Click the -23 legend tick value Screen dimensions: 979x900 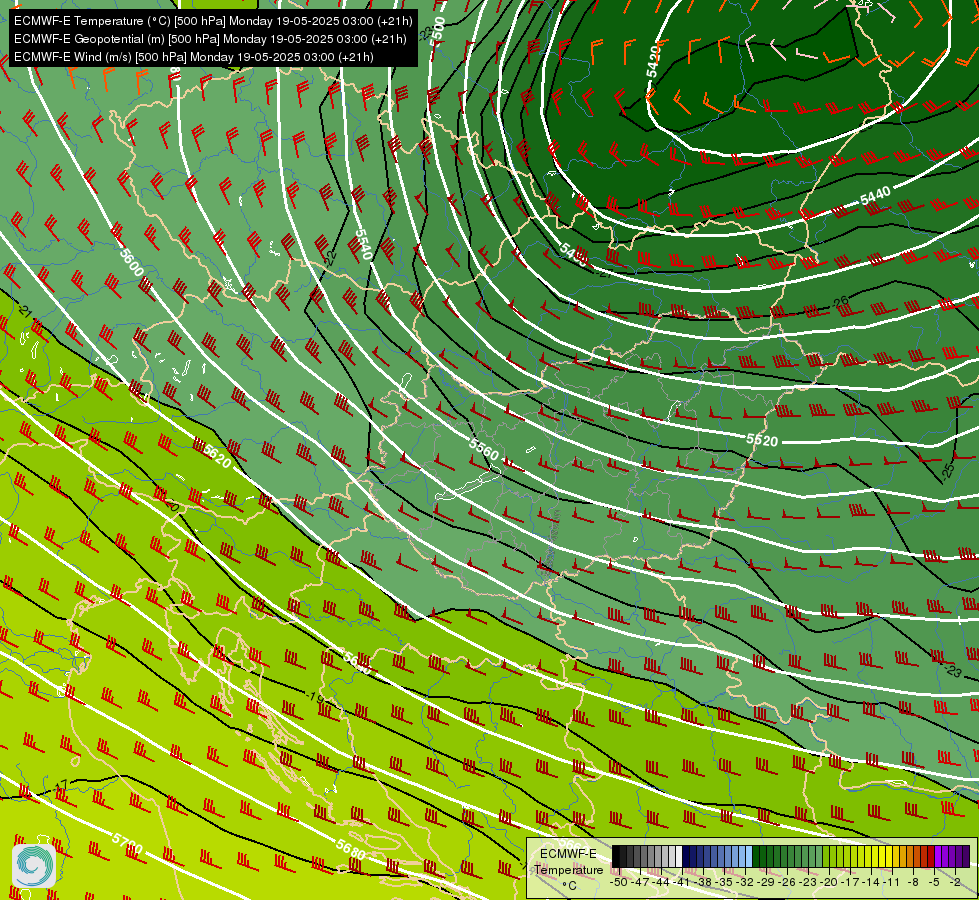807,882
